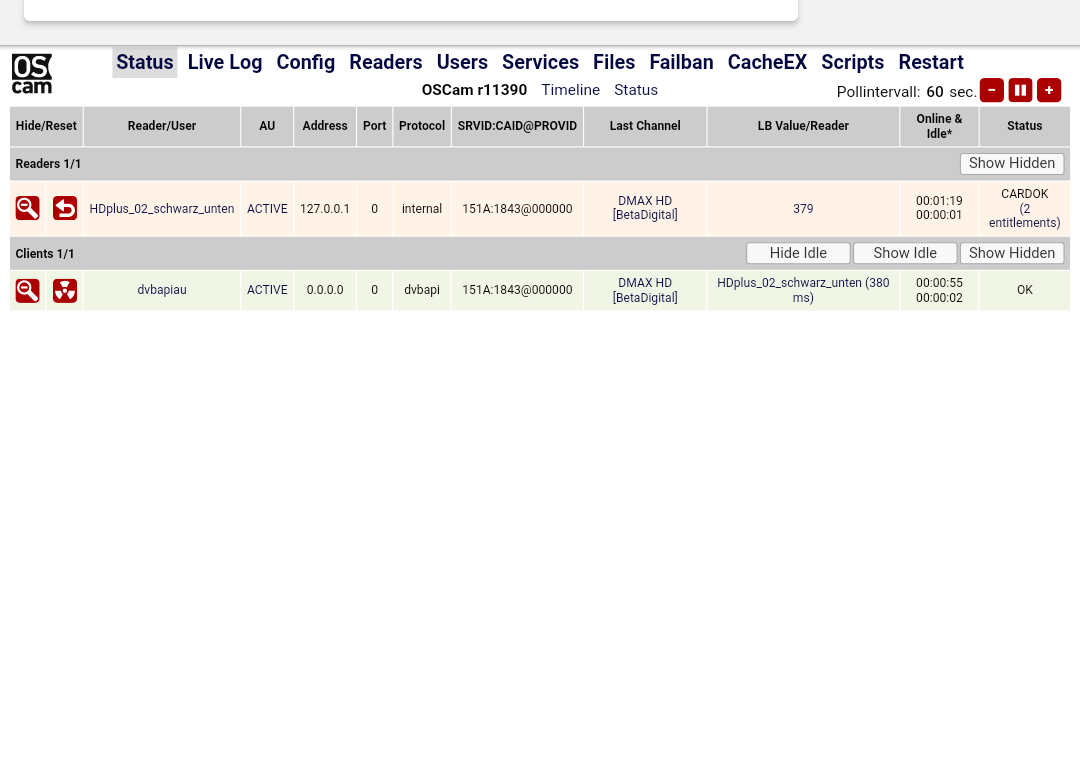Screen dimensions: 1080x770
Task: Decrease the poll interval with minus
Action: coord(991,90)
